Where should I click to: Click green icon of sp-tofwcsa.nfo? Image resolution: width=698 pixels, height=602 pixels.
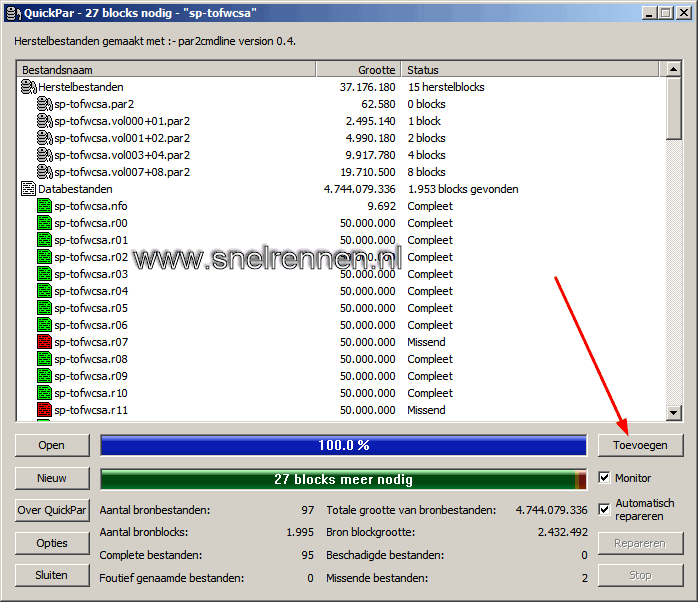pos(45,206)
